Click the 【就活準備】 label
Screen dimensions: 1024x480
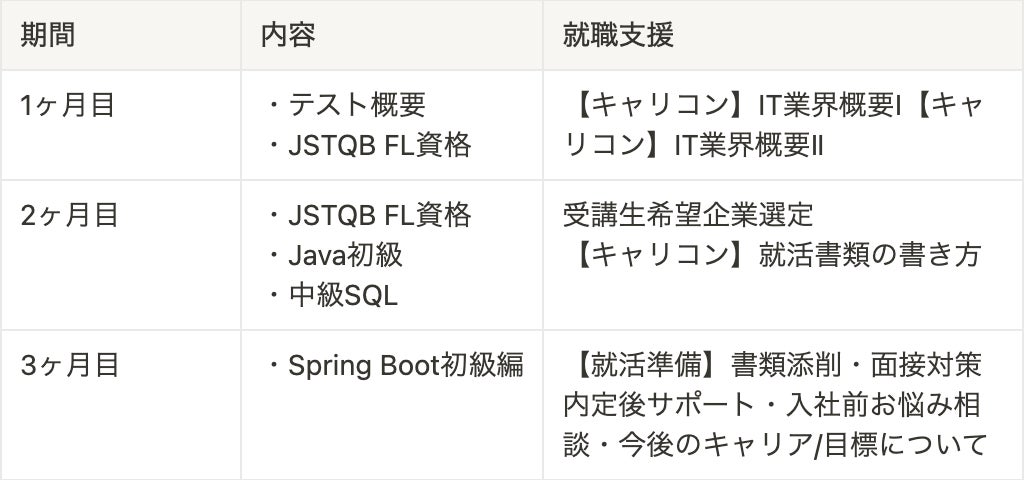(647, 366)
